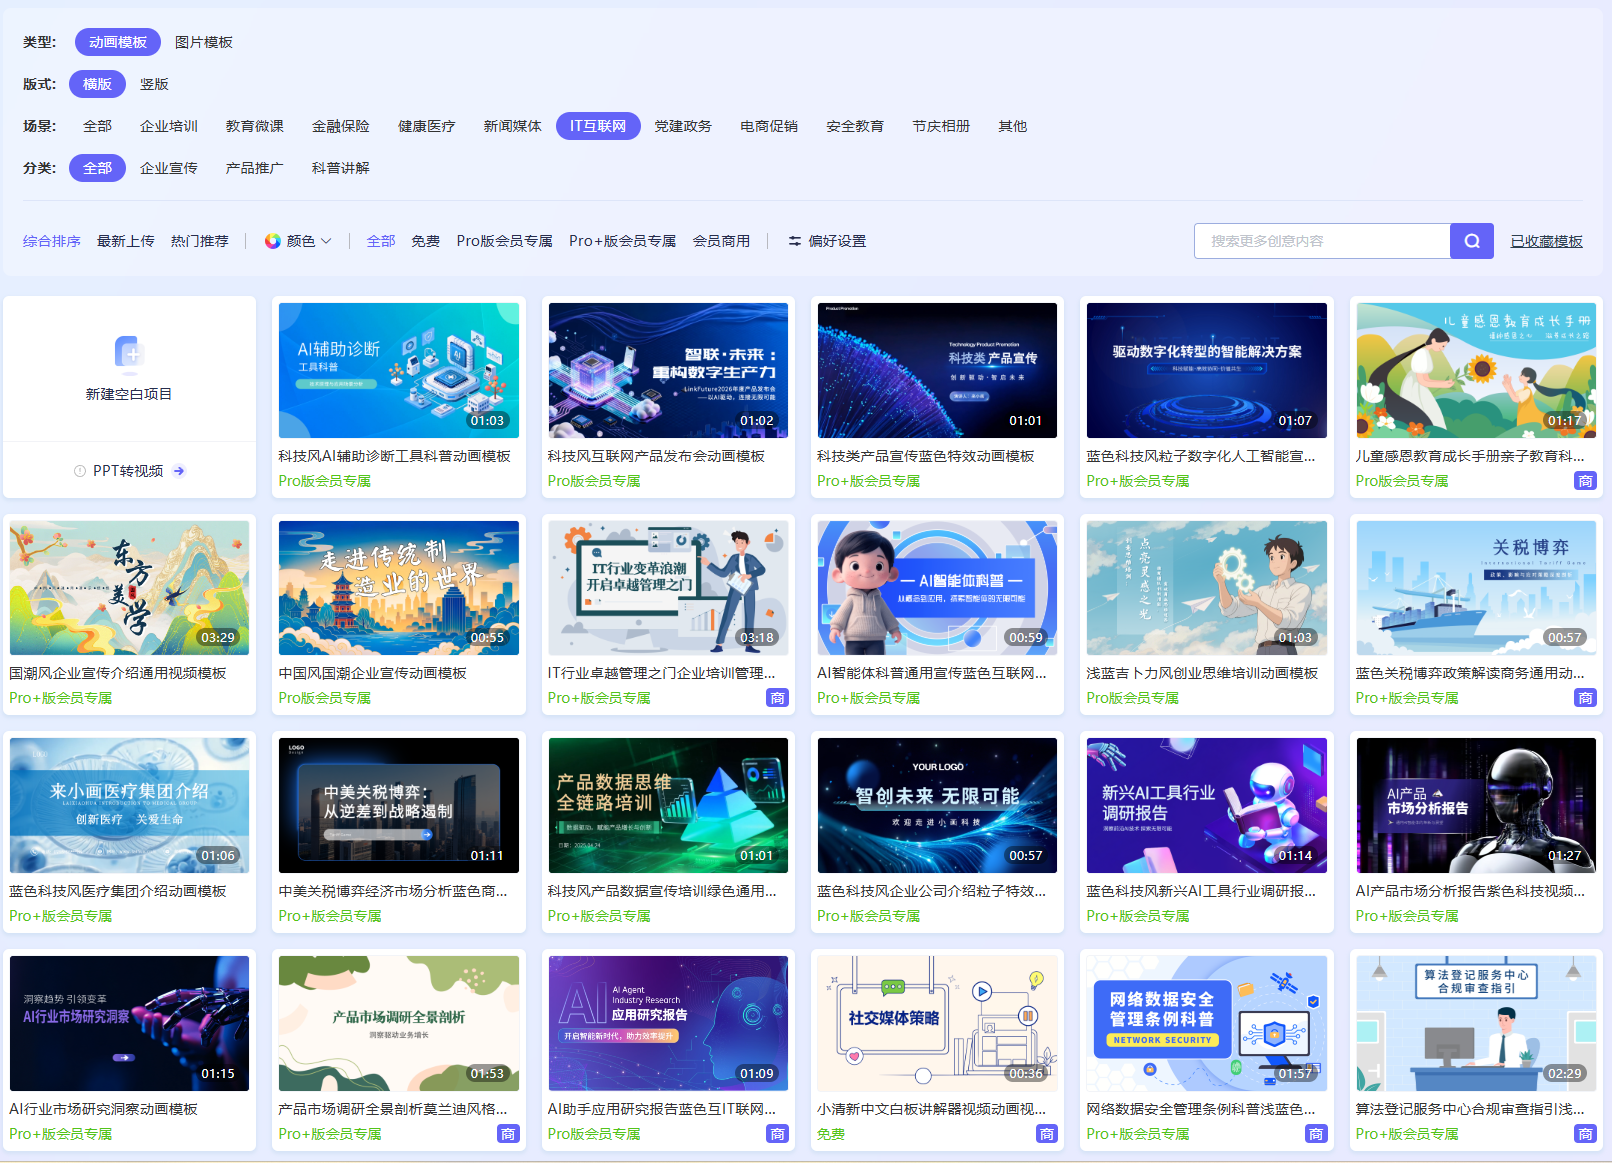The height and width of the screenshot is (1163, 1612).
Task: Click the magnifier search button
Action: point(1471,241)
